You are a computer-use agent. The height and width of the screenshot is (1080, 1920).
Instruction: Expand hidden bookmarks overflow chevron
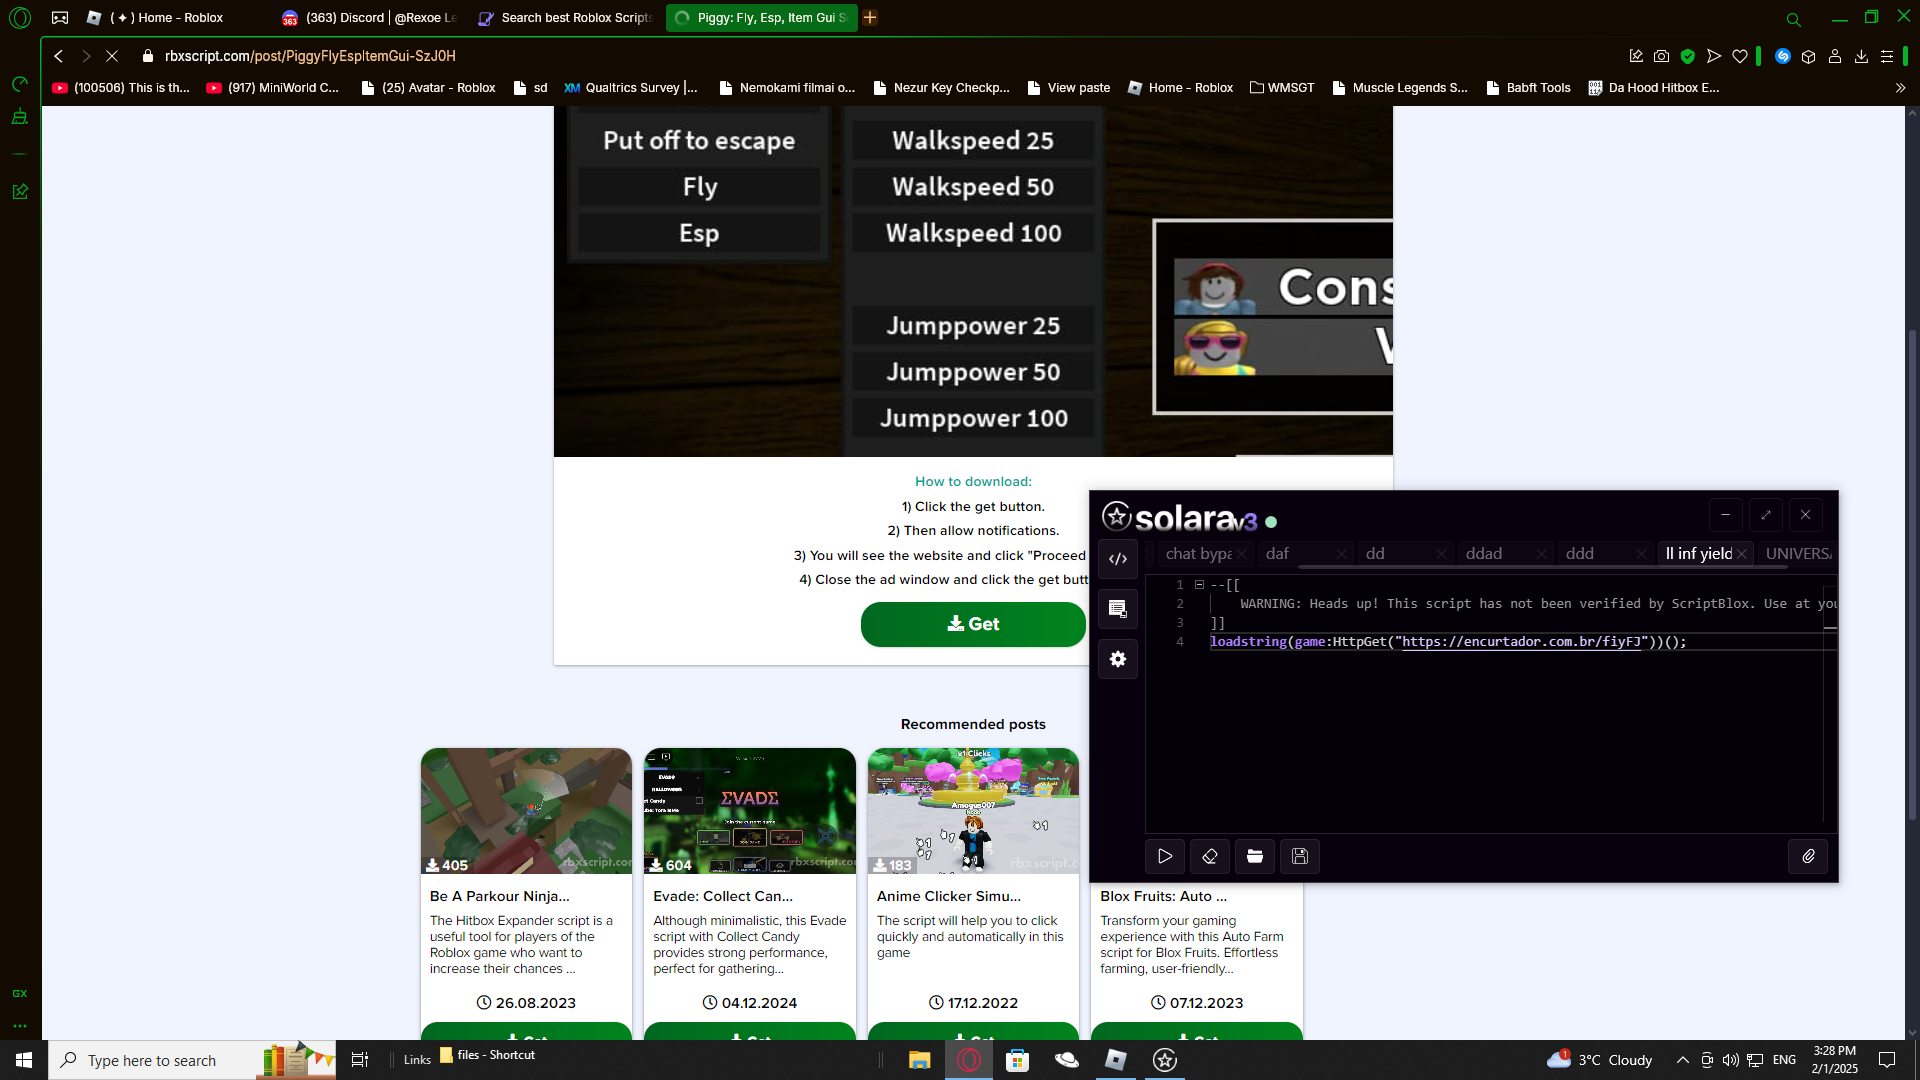tap(1900, 88)
